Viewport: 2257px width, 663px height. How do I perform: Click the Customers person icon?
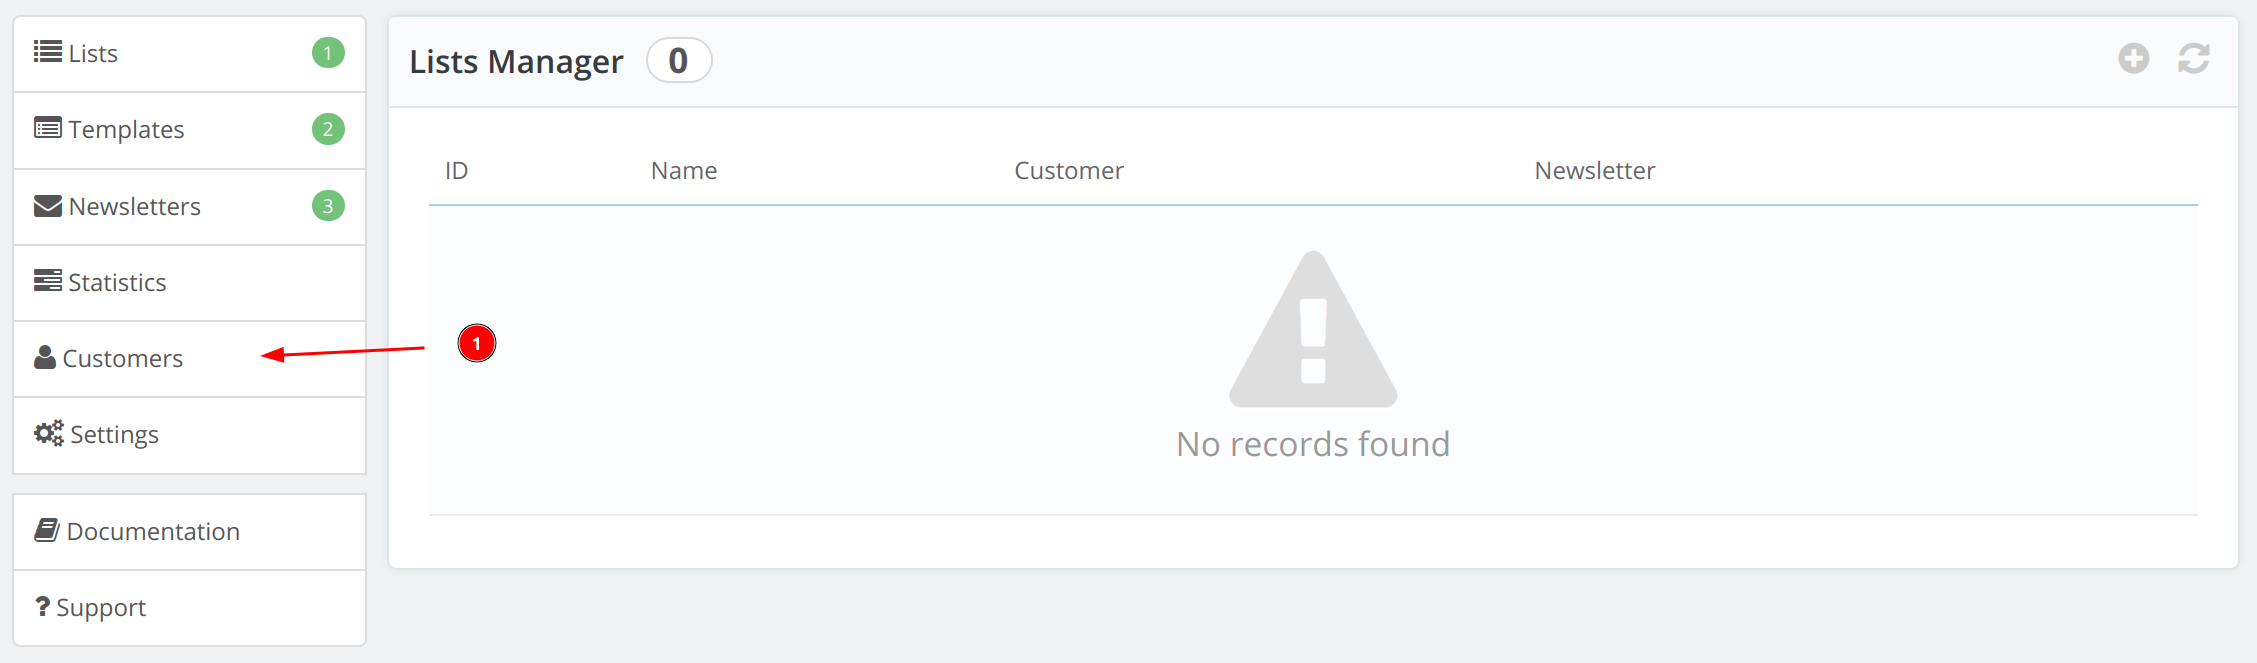(x=45, y=358)
